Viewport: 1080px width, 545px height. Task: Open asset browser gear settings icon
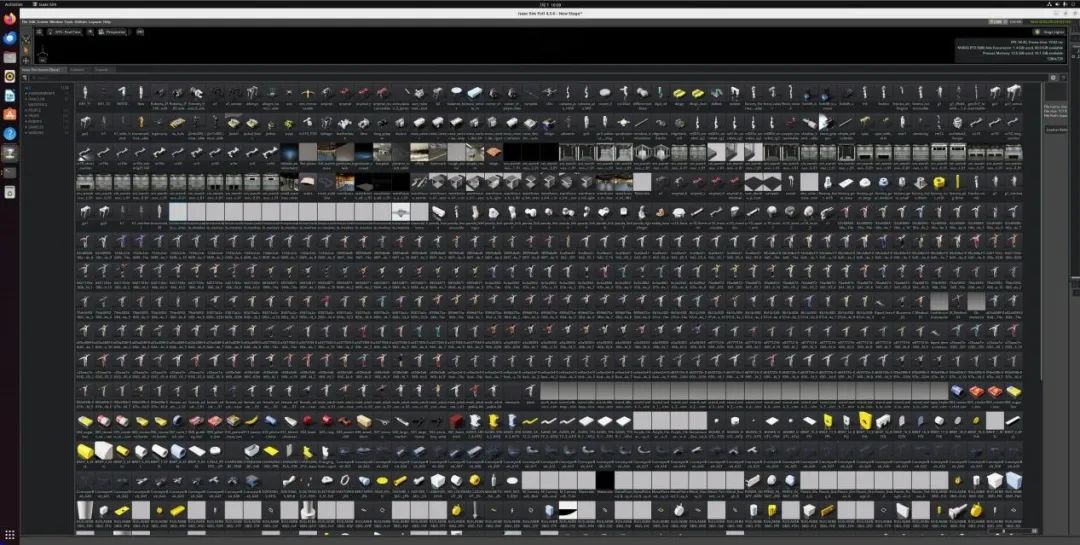pyautogui.click(x=1053, y=77)
